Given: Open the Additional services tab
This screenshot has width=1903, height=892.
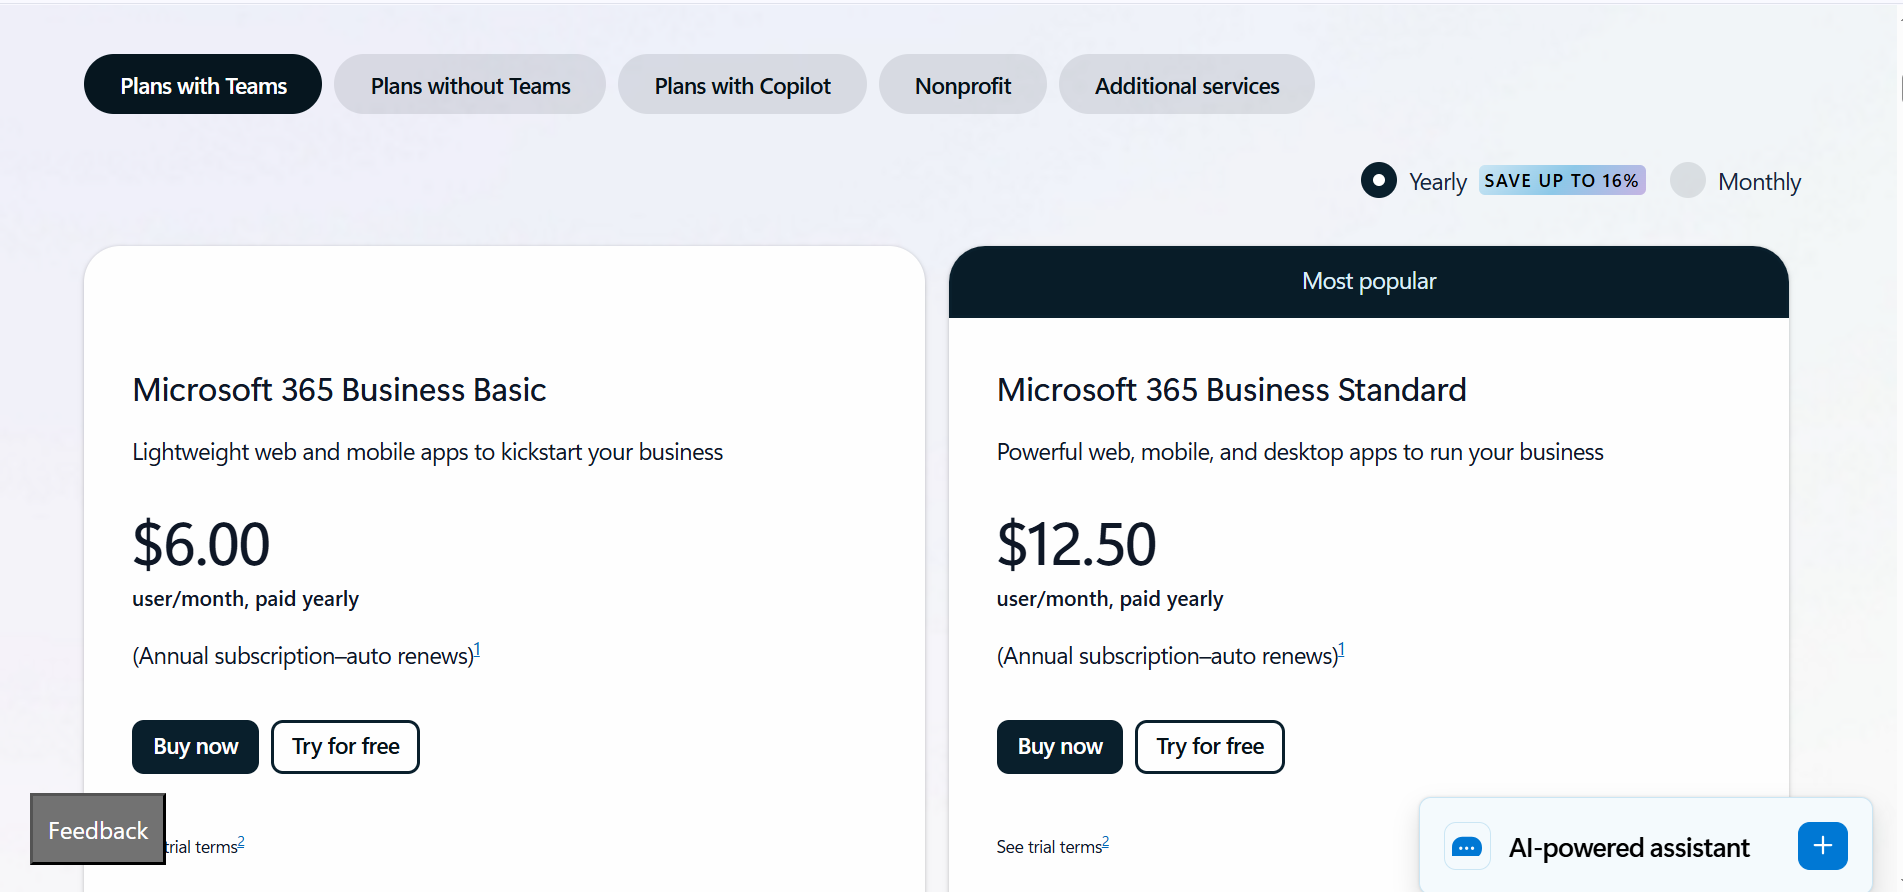Looking at the screenshot, I should pyautogui.click(x=1187, y=85).
